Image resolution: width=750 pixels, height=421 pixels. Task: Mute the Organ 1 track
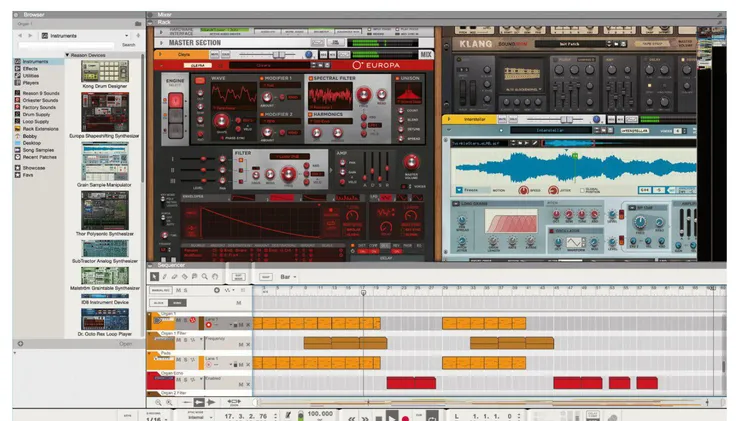(178, 320)
